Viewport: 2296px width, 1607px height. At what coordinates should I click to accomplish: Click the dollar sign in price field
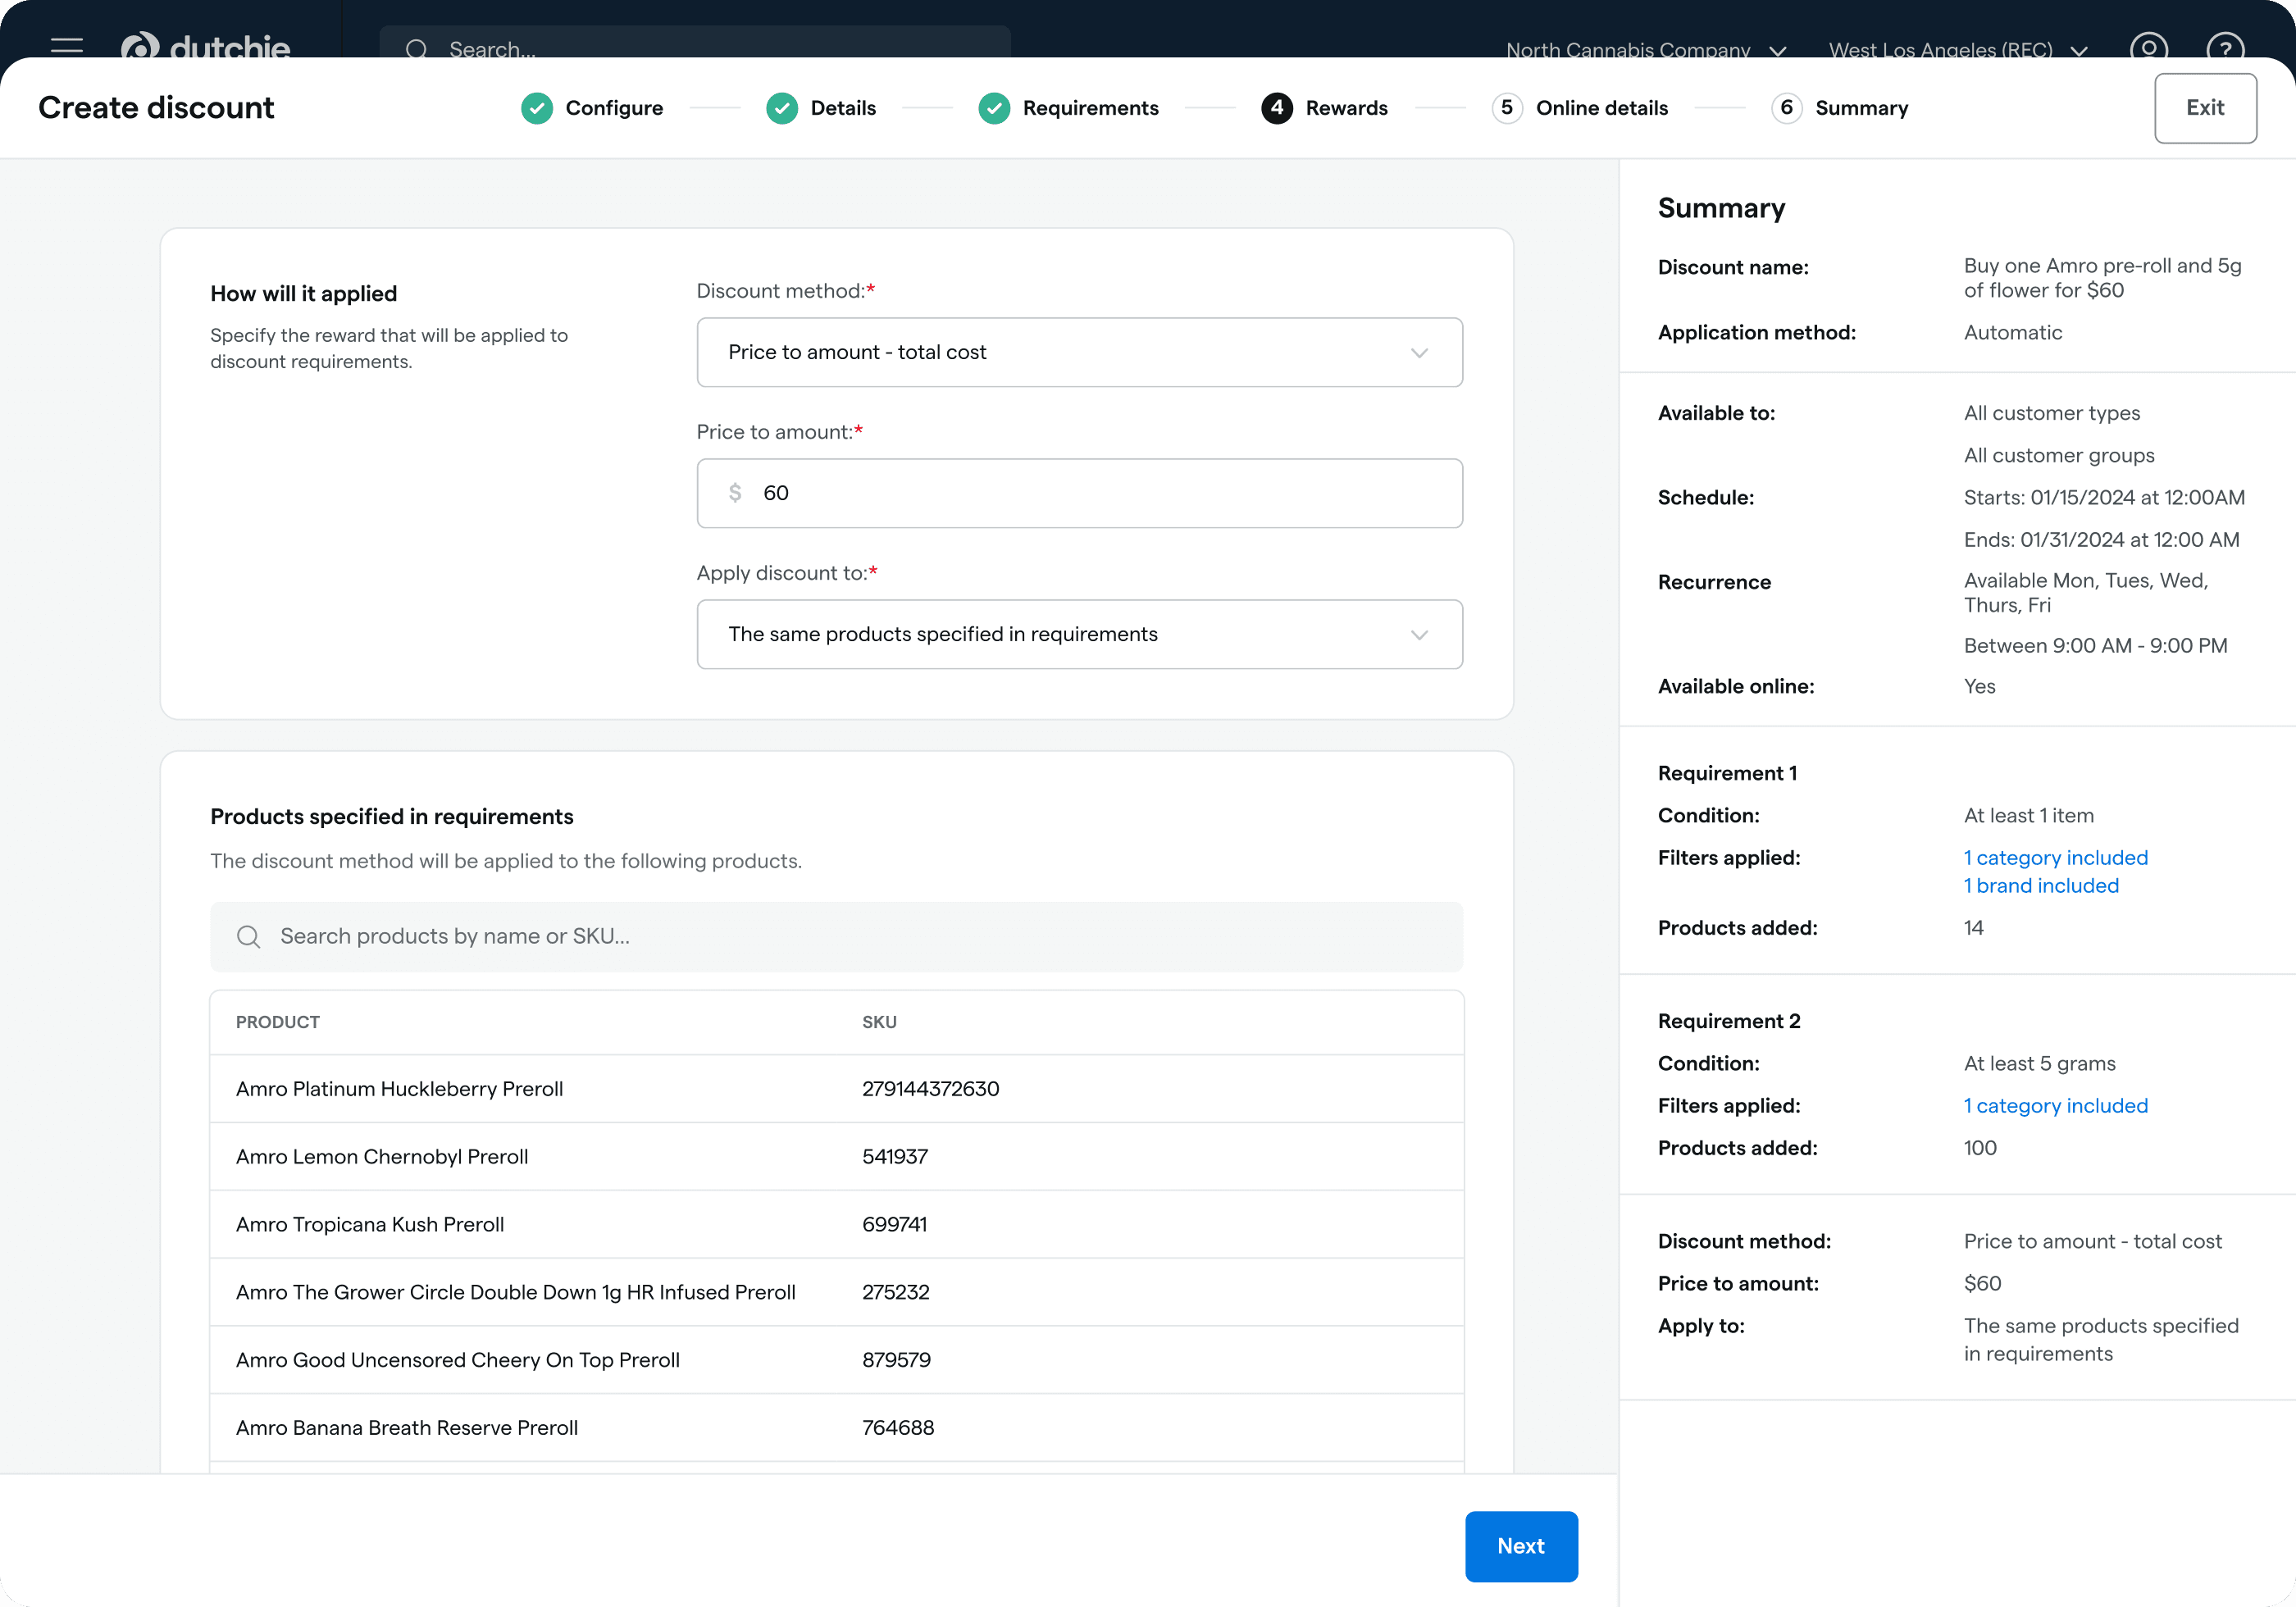click(x=735, y=493)
